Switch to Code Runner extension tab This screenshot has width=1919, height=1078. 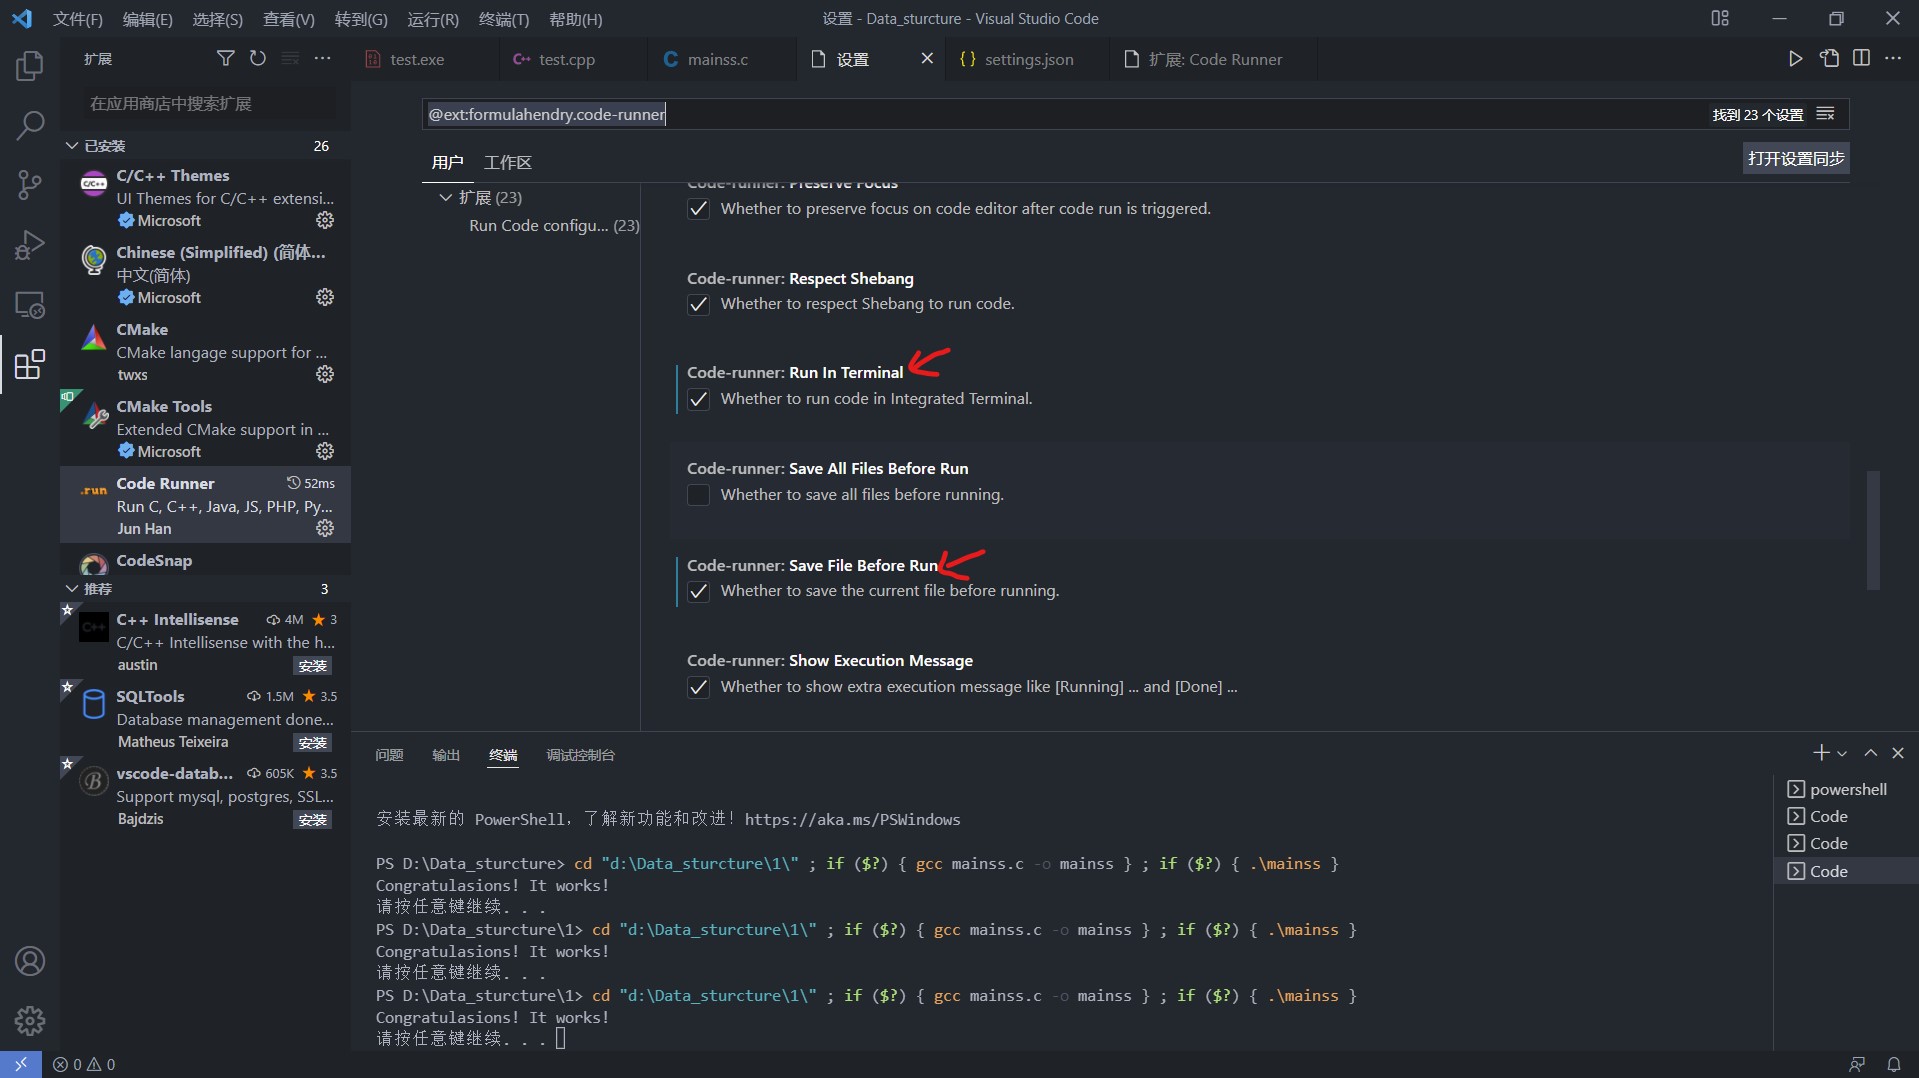click(x=1215, y=60)
